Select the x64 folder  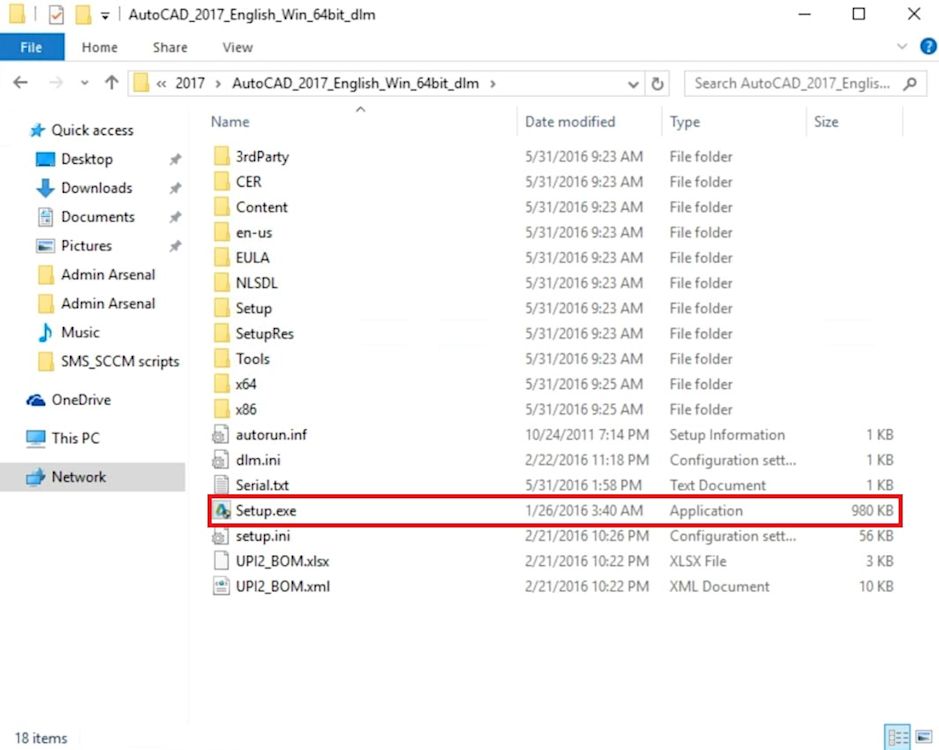246,384
